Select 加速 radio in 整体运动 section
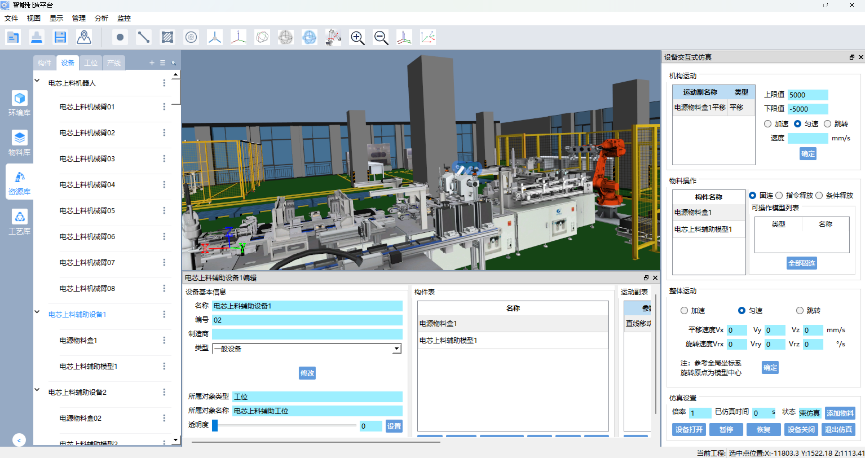The height and width of the screenshot is (458, 865). tap(684, 311)
